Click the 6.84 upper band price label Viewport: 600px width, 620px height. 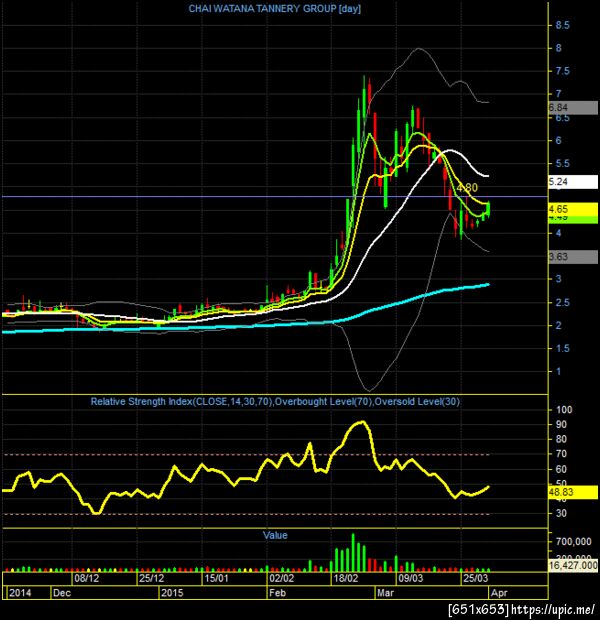click(573, 108)
